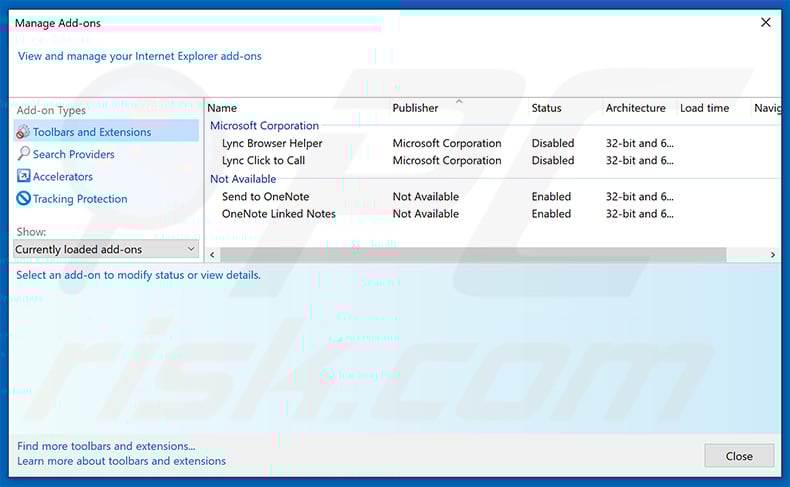Sort list by Status column header
This screenshot has height=487, width=790.
click(546, 108)
